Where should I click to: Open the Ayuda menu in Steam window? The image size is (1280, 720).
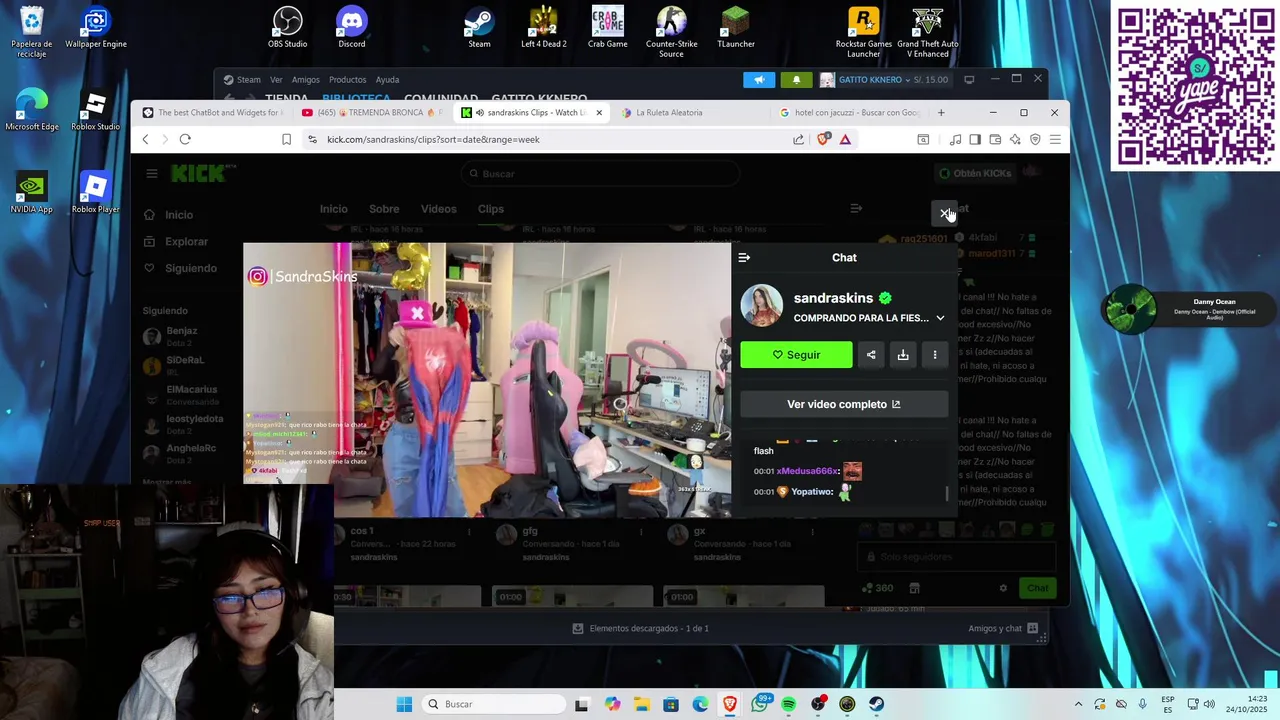387,80
